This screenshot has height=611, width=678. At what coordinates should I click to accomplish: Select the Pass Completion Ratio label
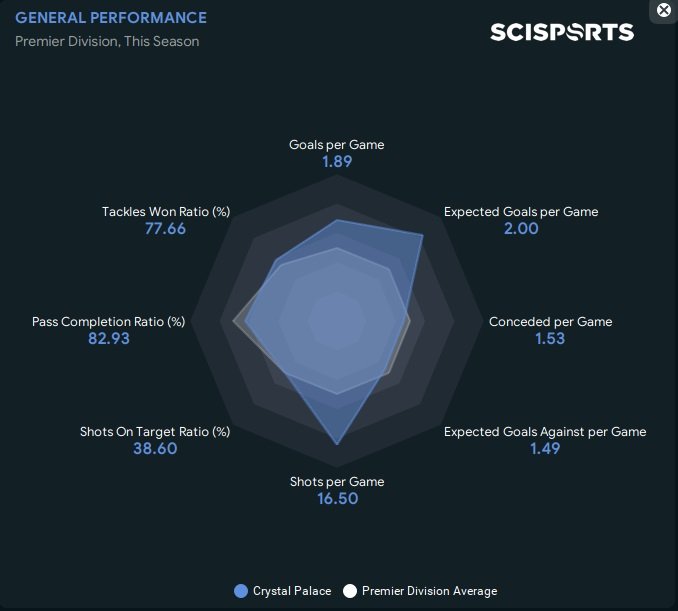click(x=108, y=322)
